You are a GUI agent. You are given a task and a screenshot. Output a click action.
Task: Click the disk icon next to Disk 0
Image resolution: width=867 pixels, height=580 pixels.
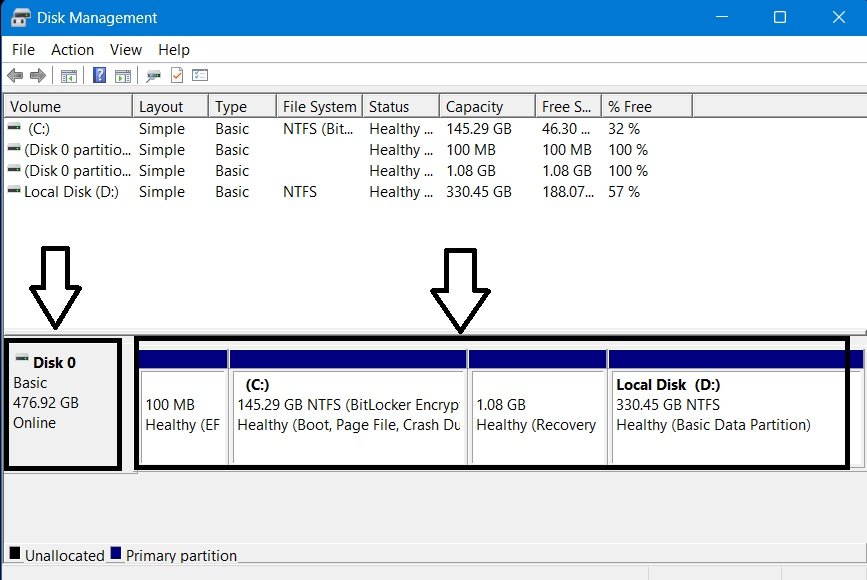pos(22,358)
